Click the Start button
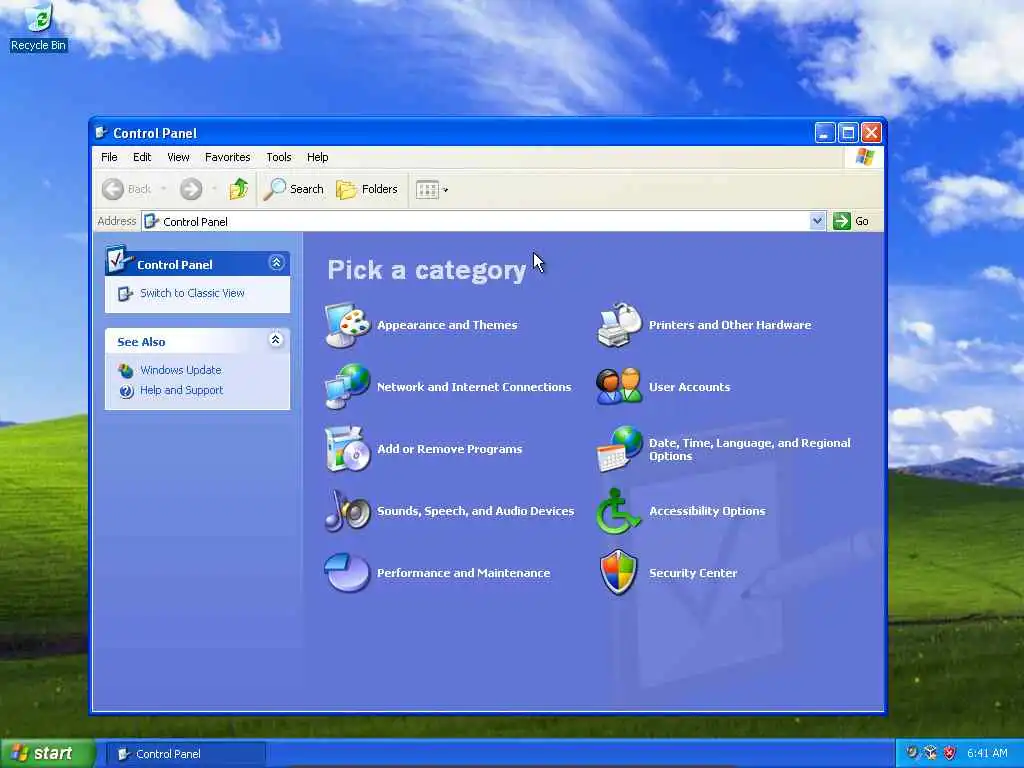This screenshot has width=1024, height=768. pyautogui.click(x=47, y=754)
